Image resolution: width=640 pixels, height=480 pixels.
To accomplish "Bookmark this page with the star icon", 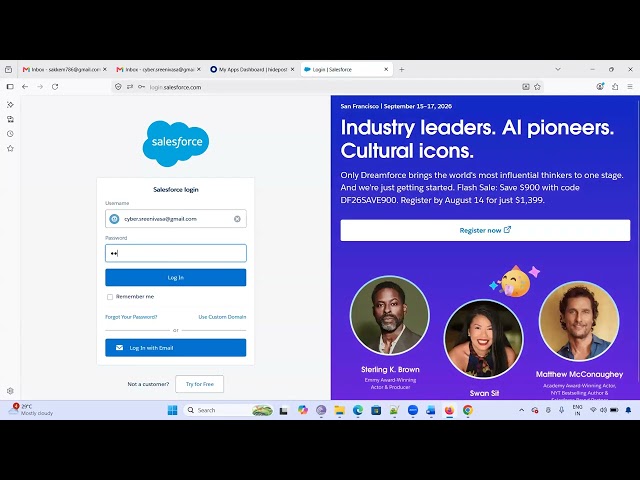I will coord(537,87).
